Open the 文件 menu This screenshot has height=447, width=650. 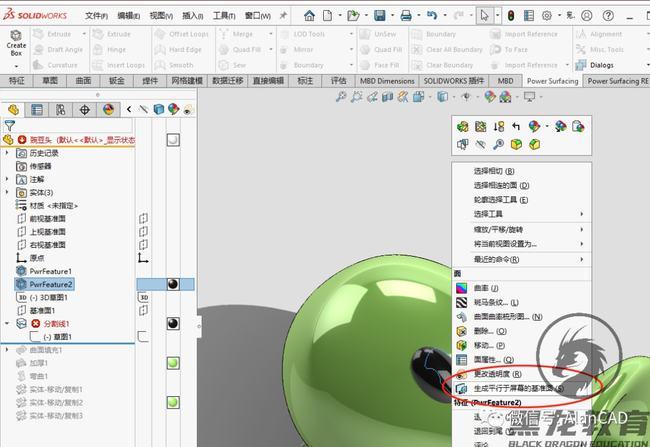(x=96, y=16)
